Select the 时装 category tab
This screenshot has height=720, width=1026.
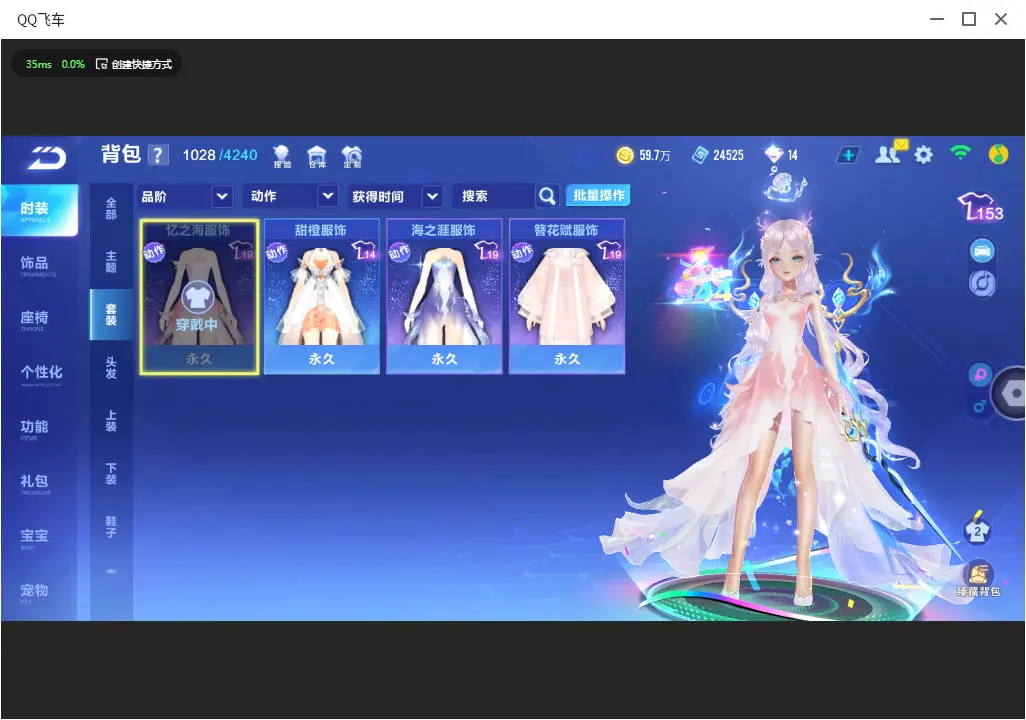39,209
